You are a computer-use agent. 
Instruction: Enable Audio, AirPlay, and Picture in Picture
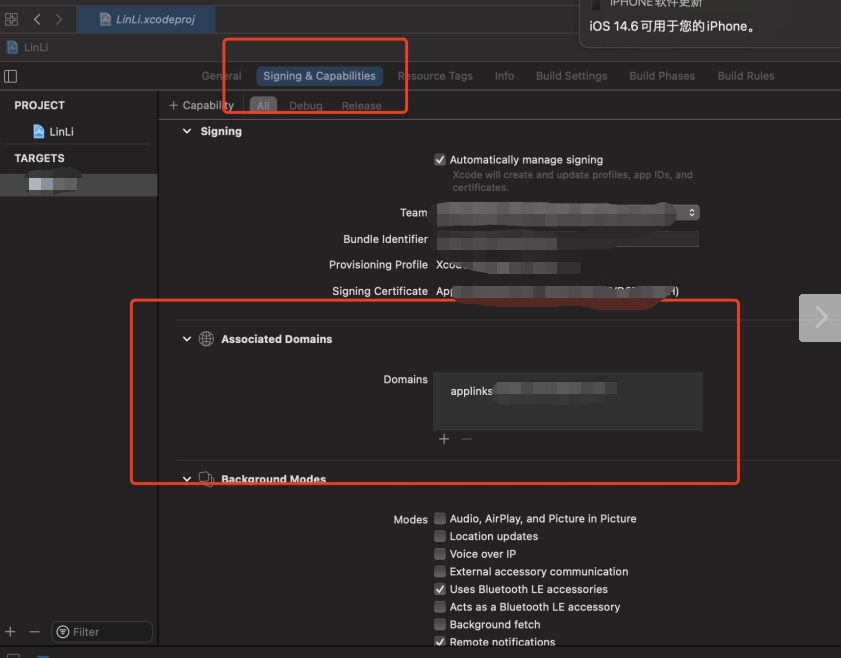tap(440, 519)
